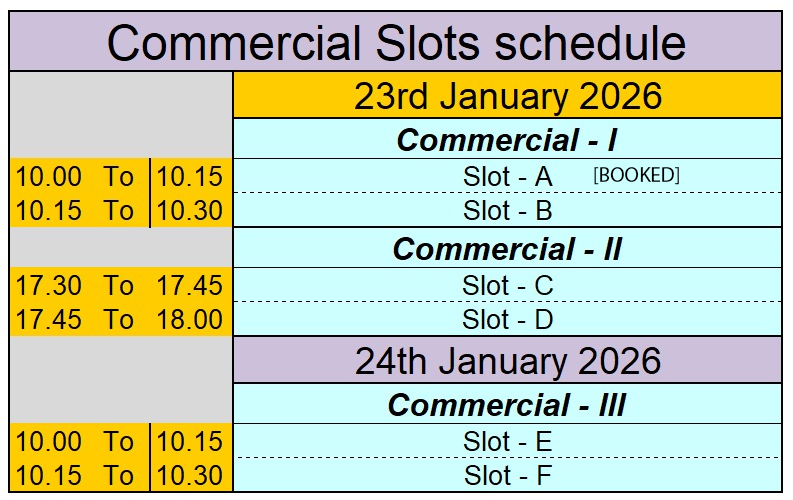Select the 23rd January 2026 header
Viewport: 793px width, 500px height.
tap(507, 96)
